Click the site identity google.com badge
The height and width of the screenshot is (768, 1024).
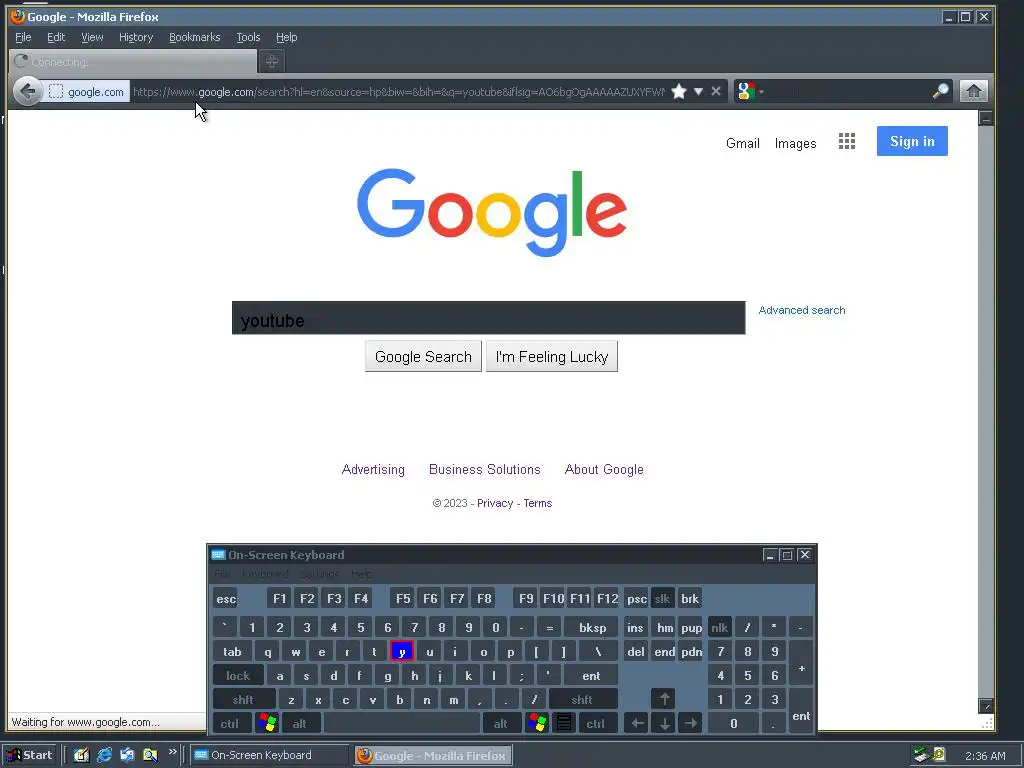coord(87,92)
